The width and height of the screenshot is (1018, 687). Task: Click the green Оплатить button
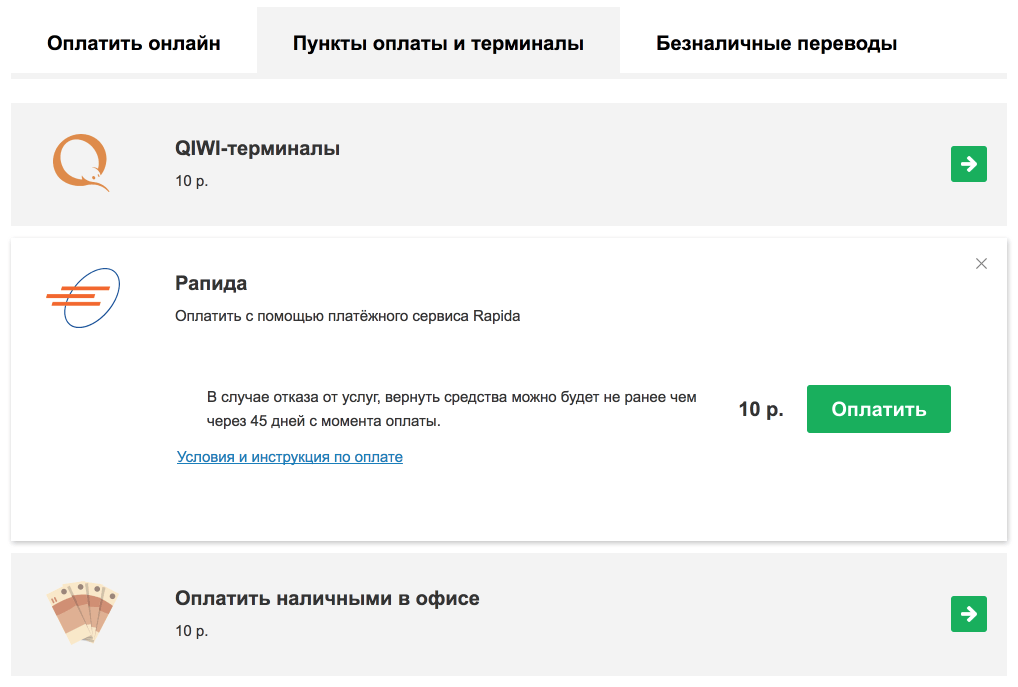point(878,409)
